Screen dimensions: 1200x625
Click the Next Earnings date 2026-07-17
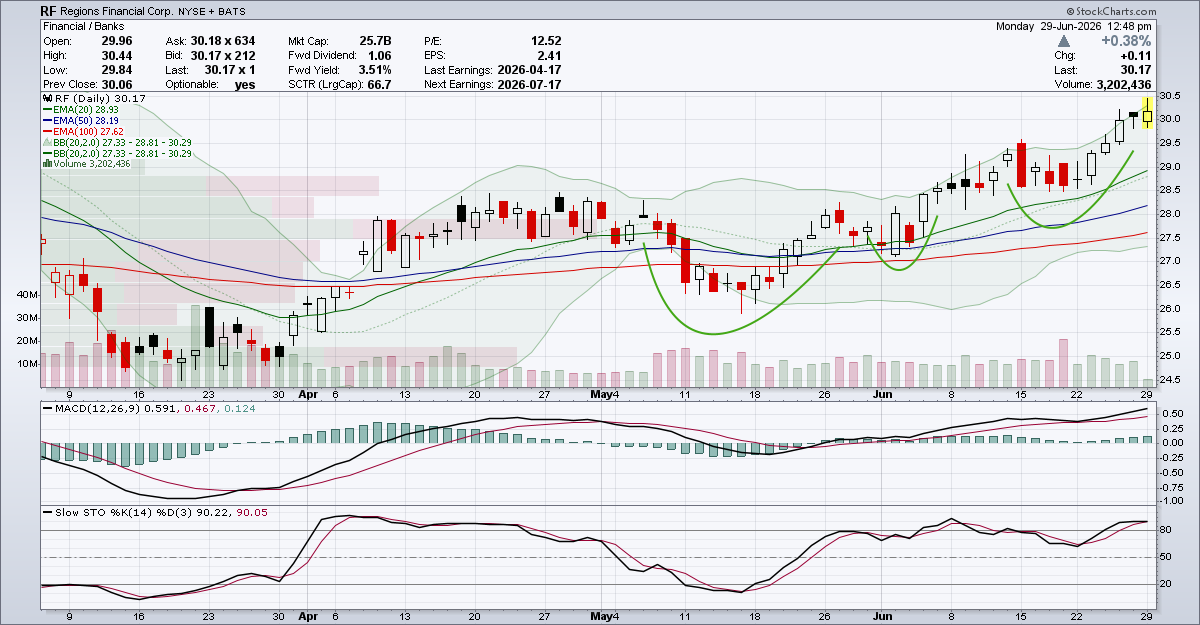tap(529, 86)
